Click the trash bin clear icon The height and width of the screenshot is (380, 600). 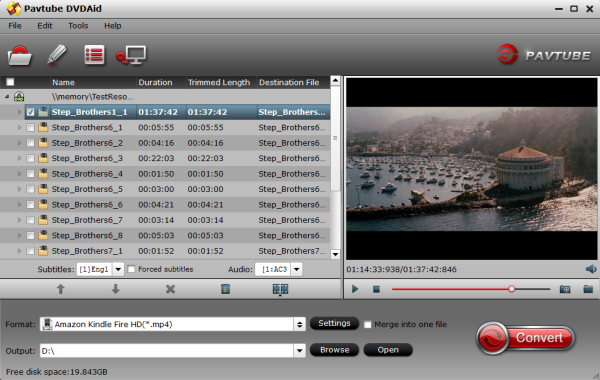[225, 289]
